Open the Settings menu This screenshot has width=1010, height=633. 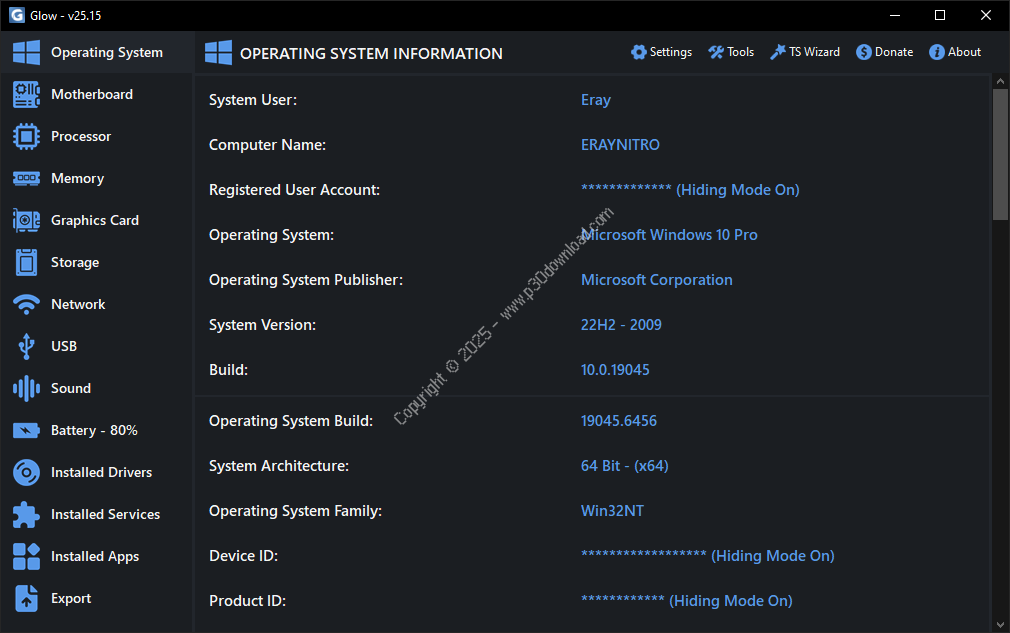tap(661, 52)
